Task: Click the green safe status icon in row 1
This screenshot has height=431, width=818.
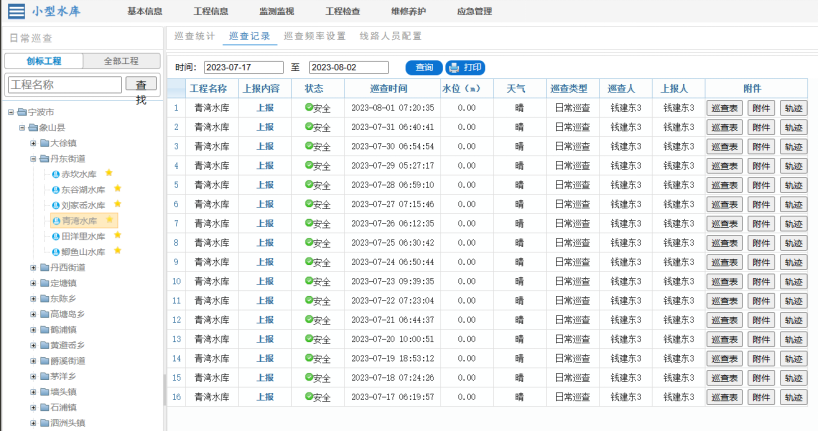Action: click(309, 107)
